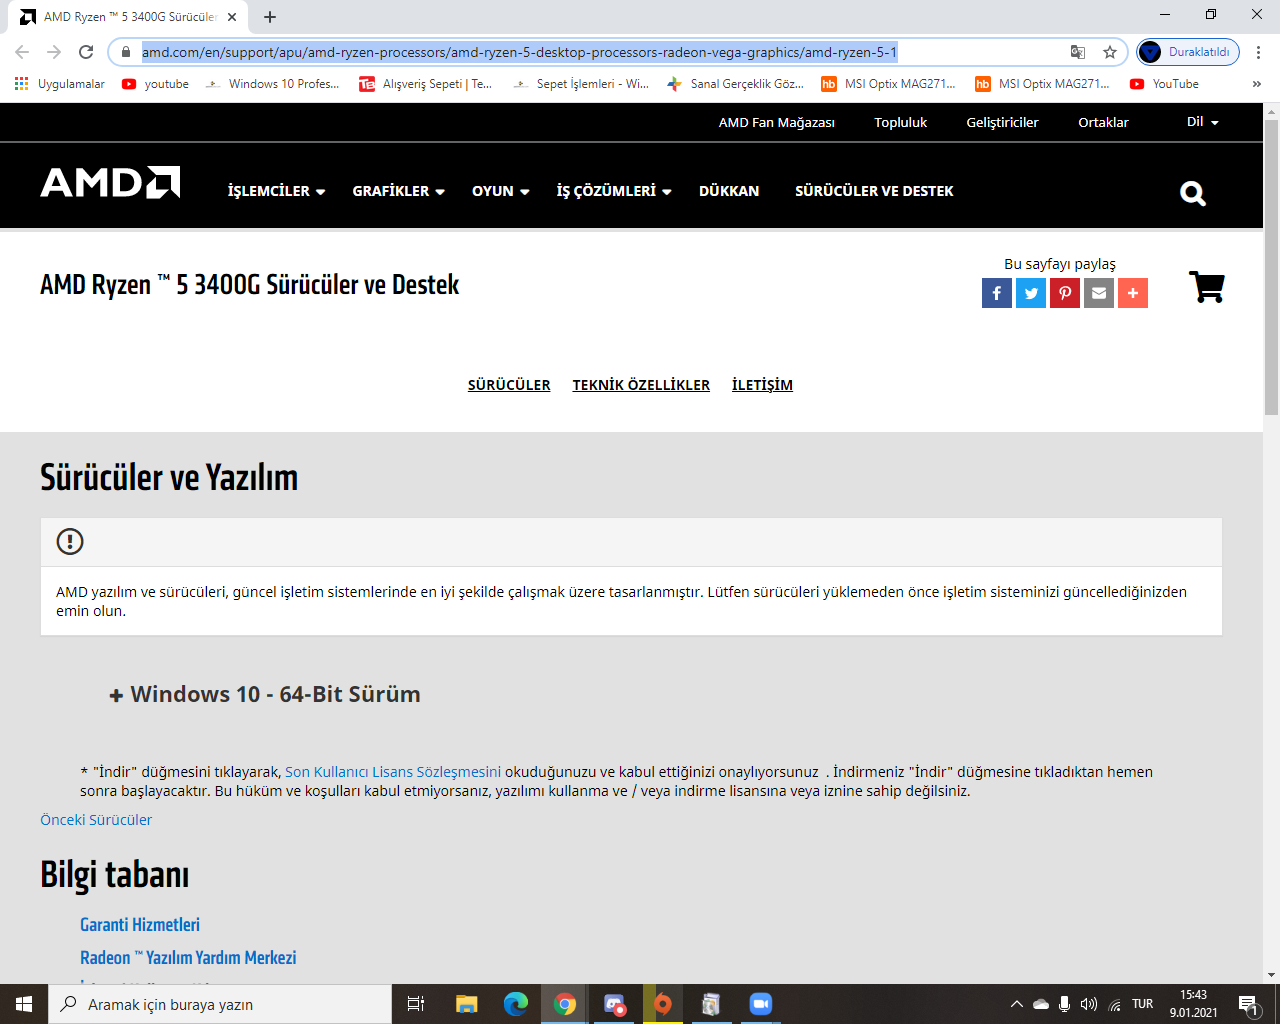
Task: Click the translate page icon in address bar
Action: 1078,52
